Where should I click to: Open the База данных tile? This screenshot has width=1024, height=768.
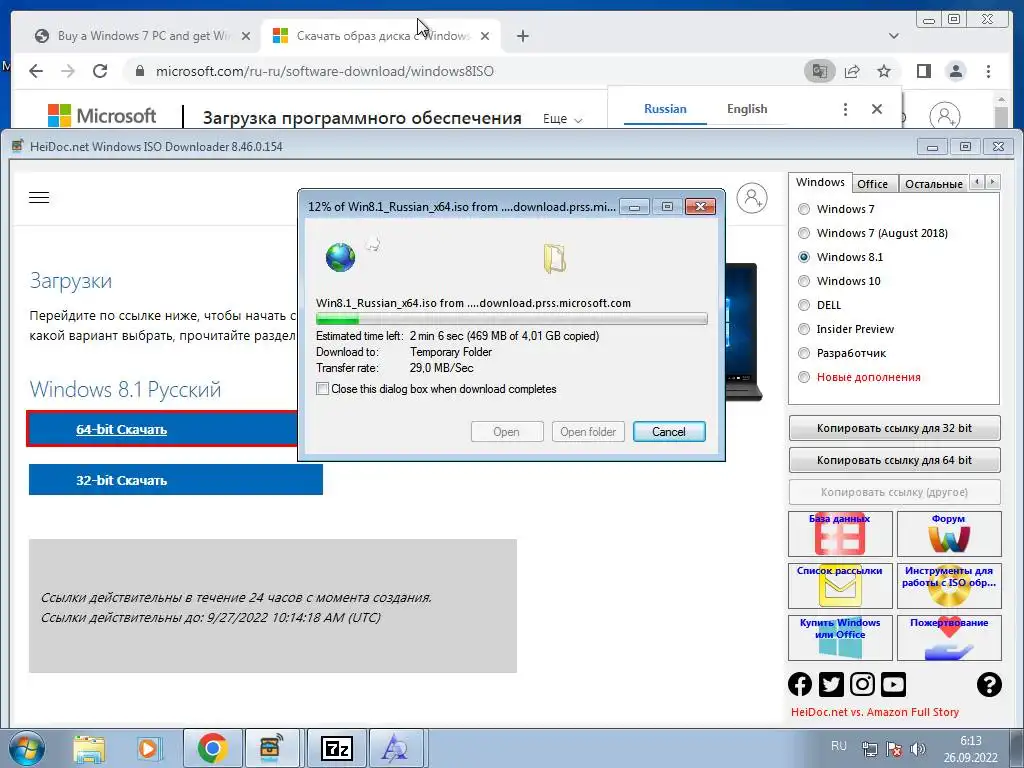[840, 534]
